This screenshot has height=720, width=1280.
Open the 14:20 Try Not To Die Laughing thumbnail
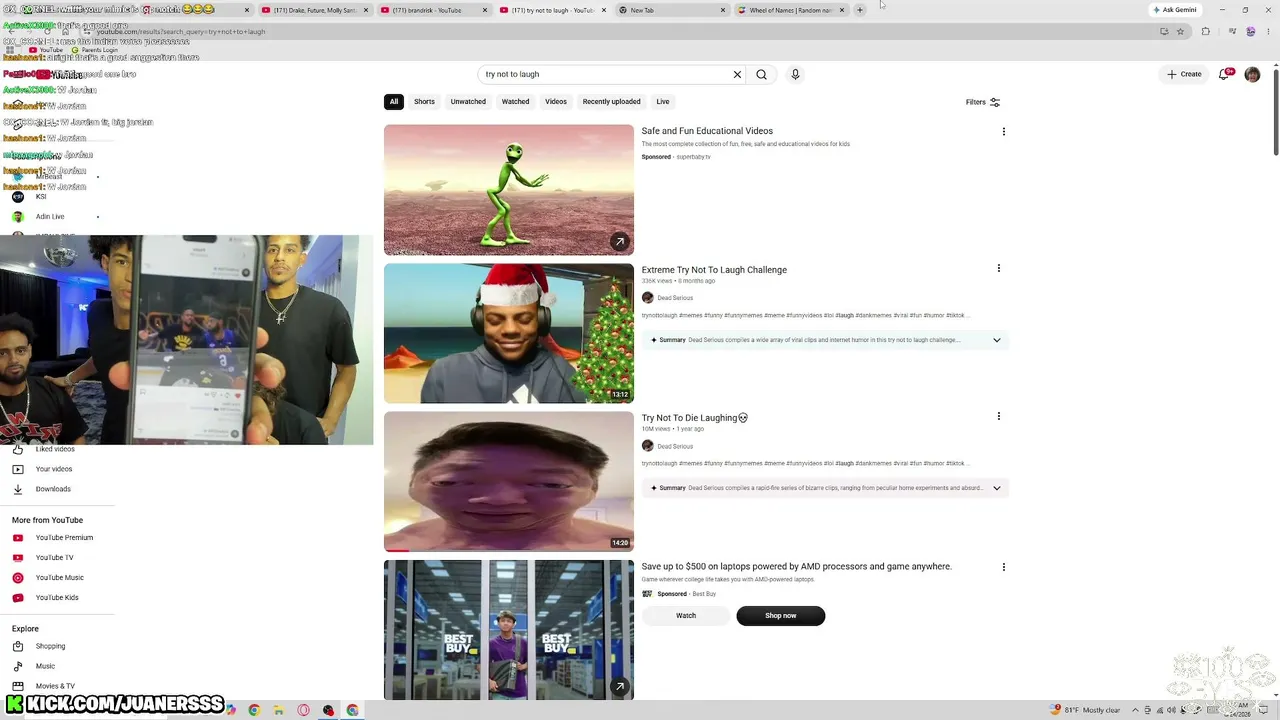coord(509,481)
